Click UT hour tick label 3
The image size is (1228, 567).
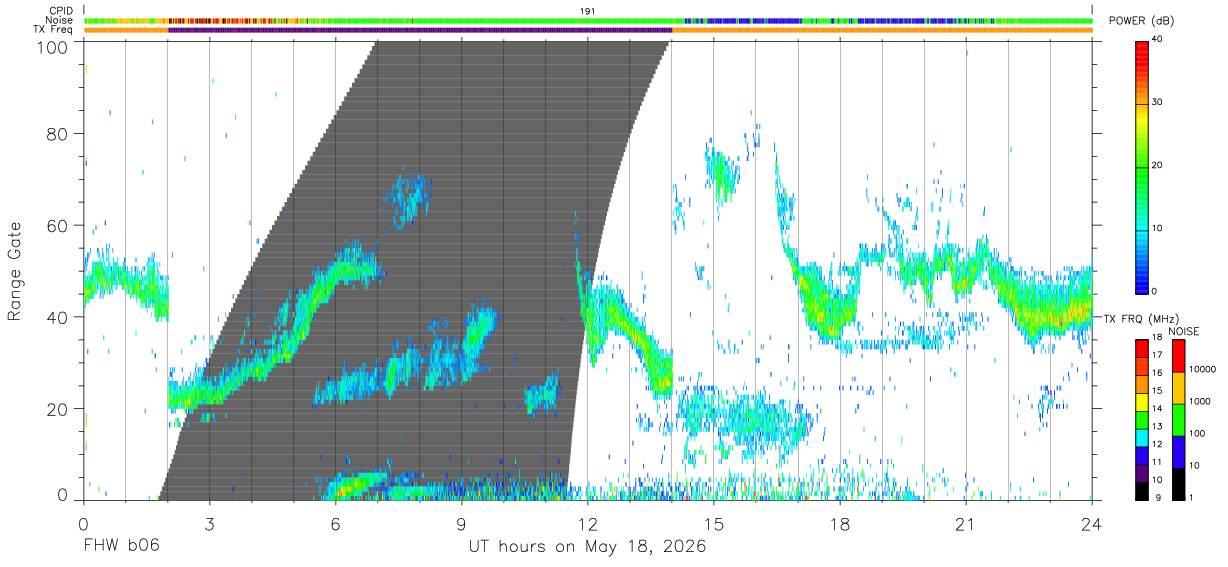point(209,524)
